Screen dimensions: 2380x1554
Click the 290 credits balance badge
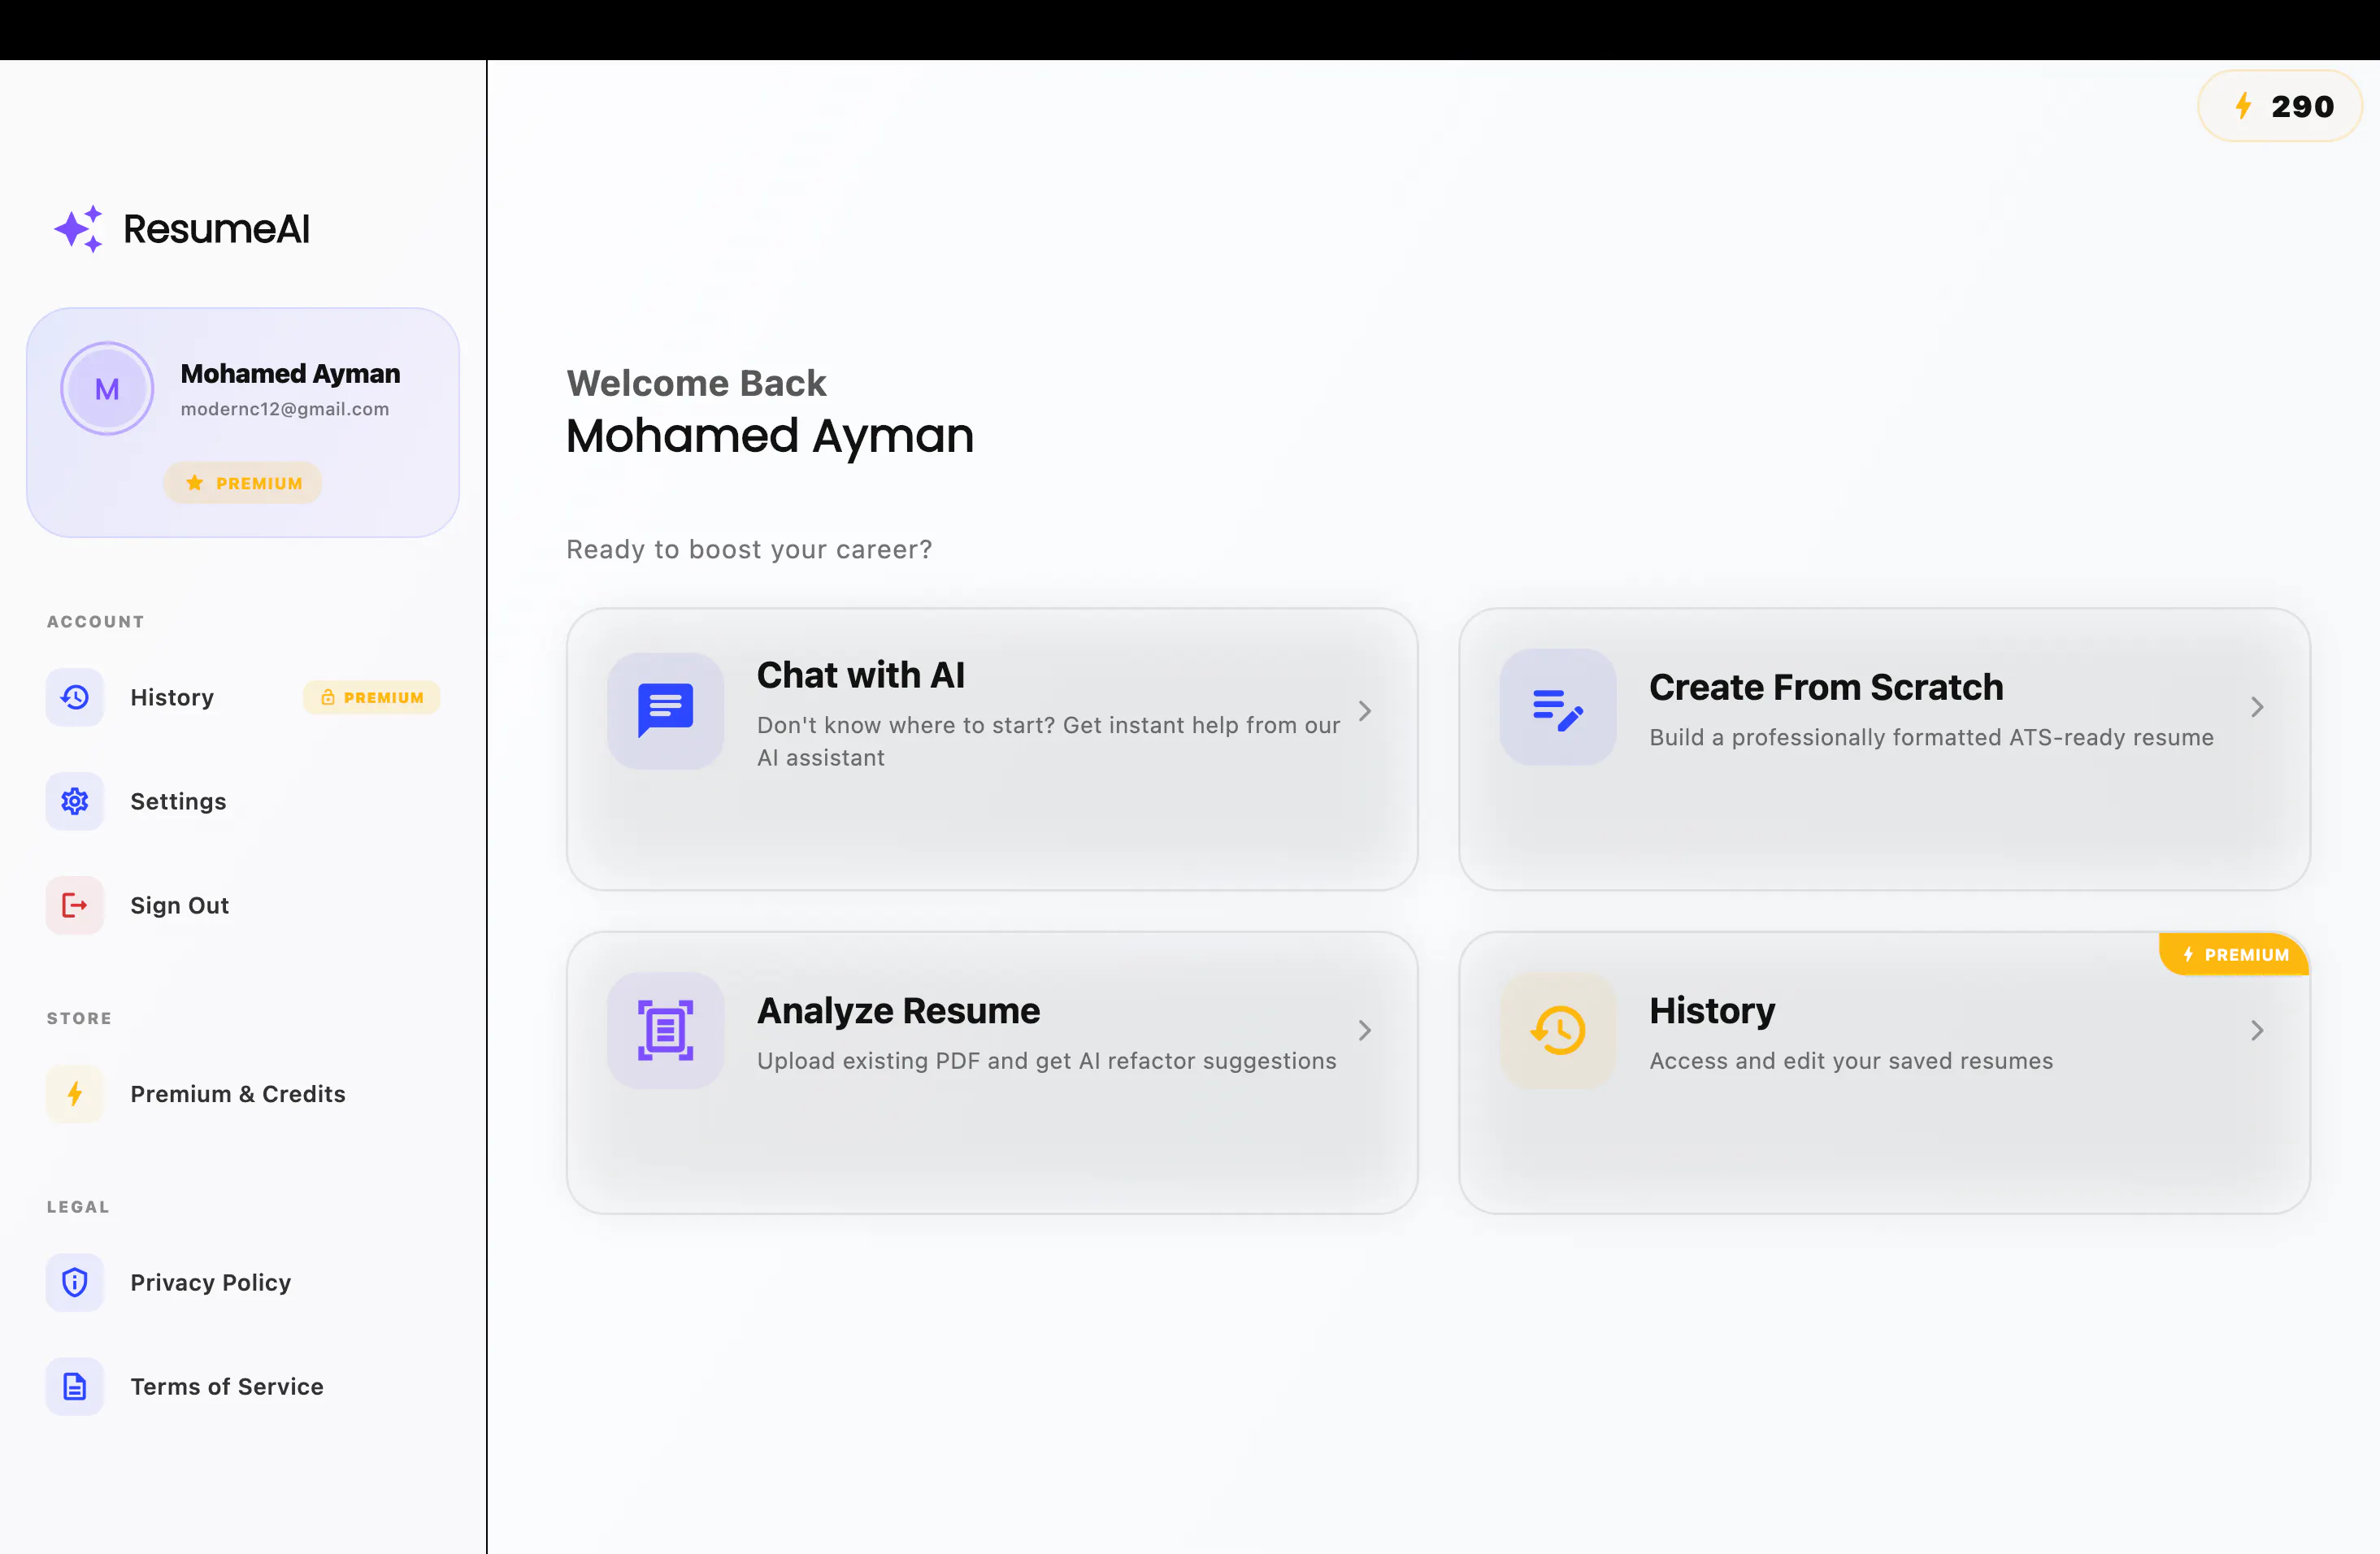2280,106
